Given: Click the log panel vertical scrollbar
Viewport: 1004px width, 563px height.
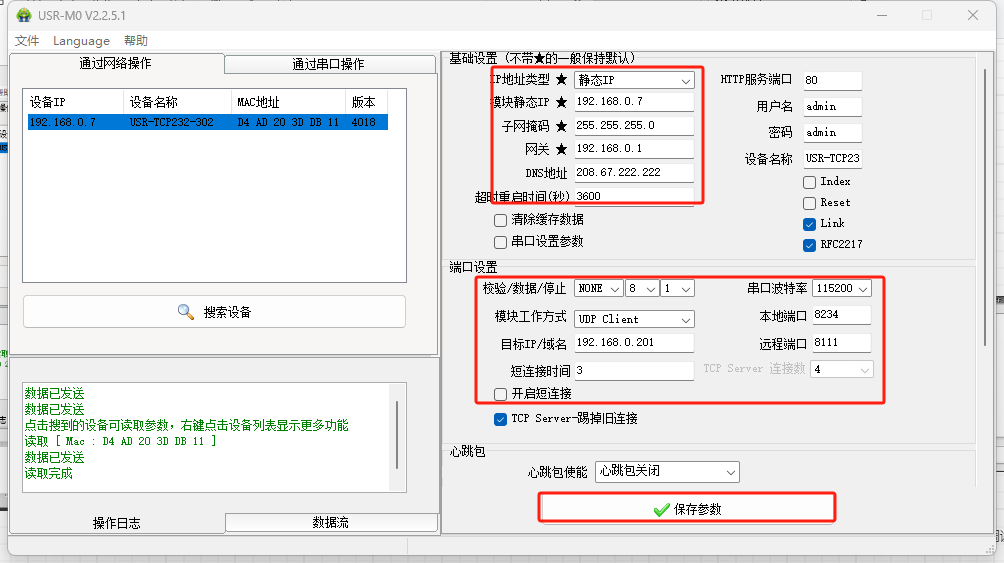Looking at the screenshot, I should [x=397, y=435].
